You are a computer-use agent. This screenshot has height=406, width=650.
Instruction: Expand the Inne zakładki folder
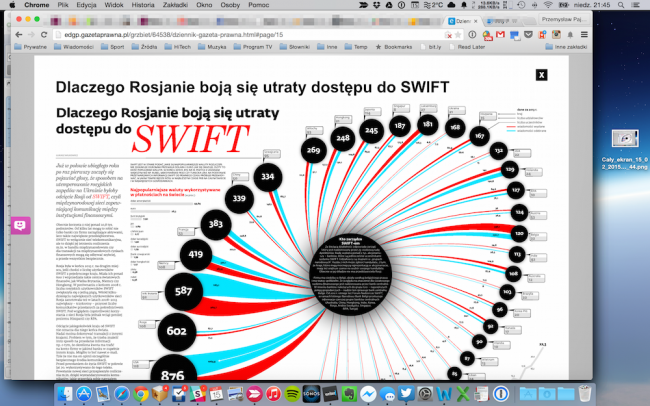[x=566, y=47]
